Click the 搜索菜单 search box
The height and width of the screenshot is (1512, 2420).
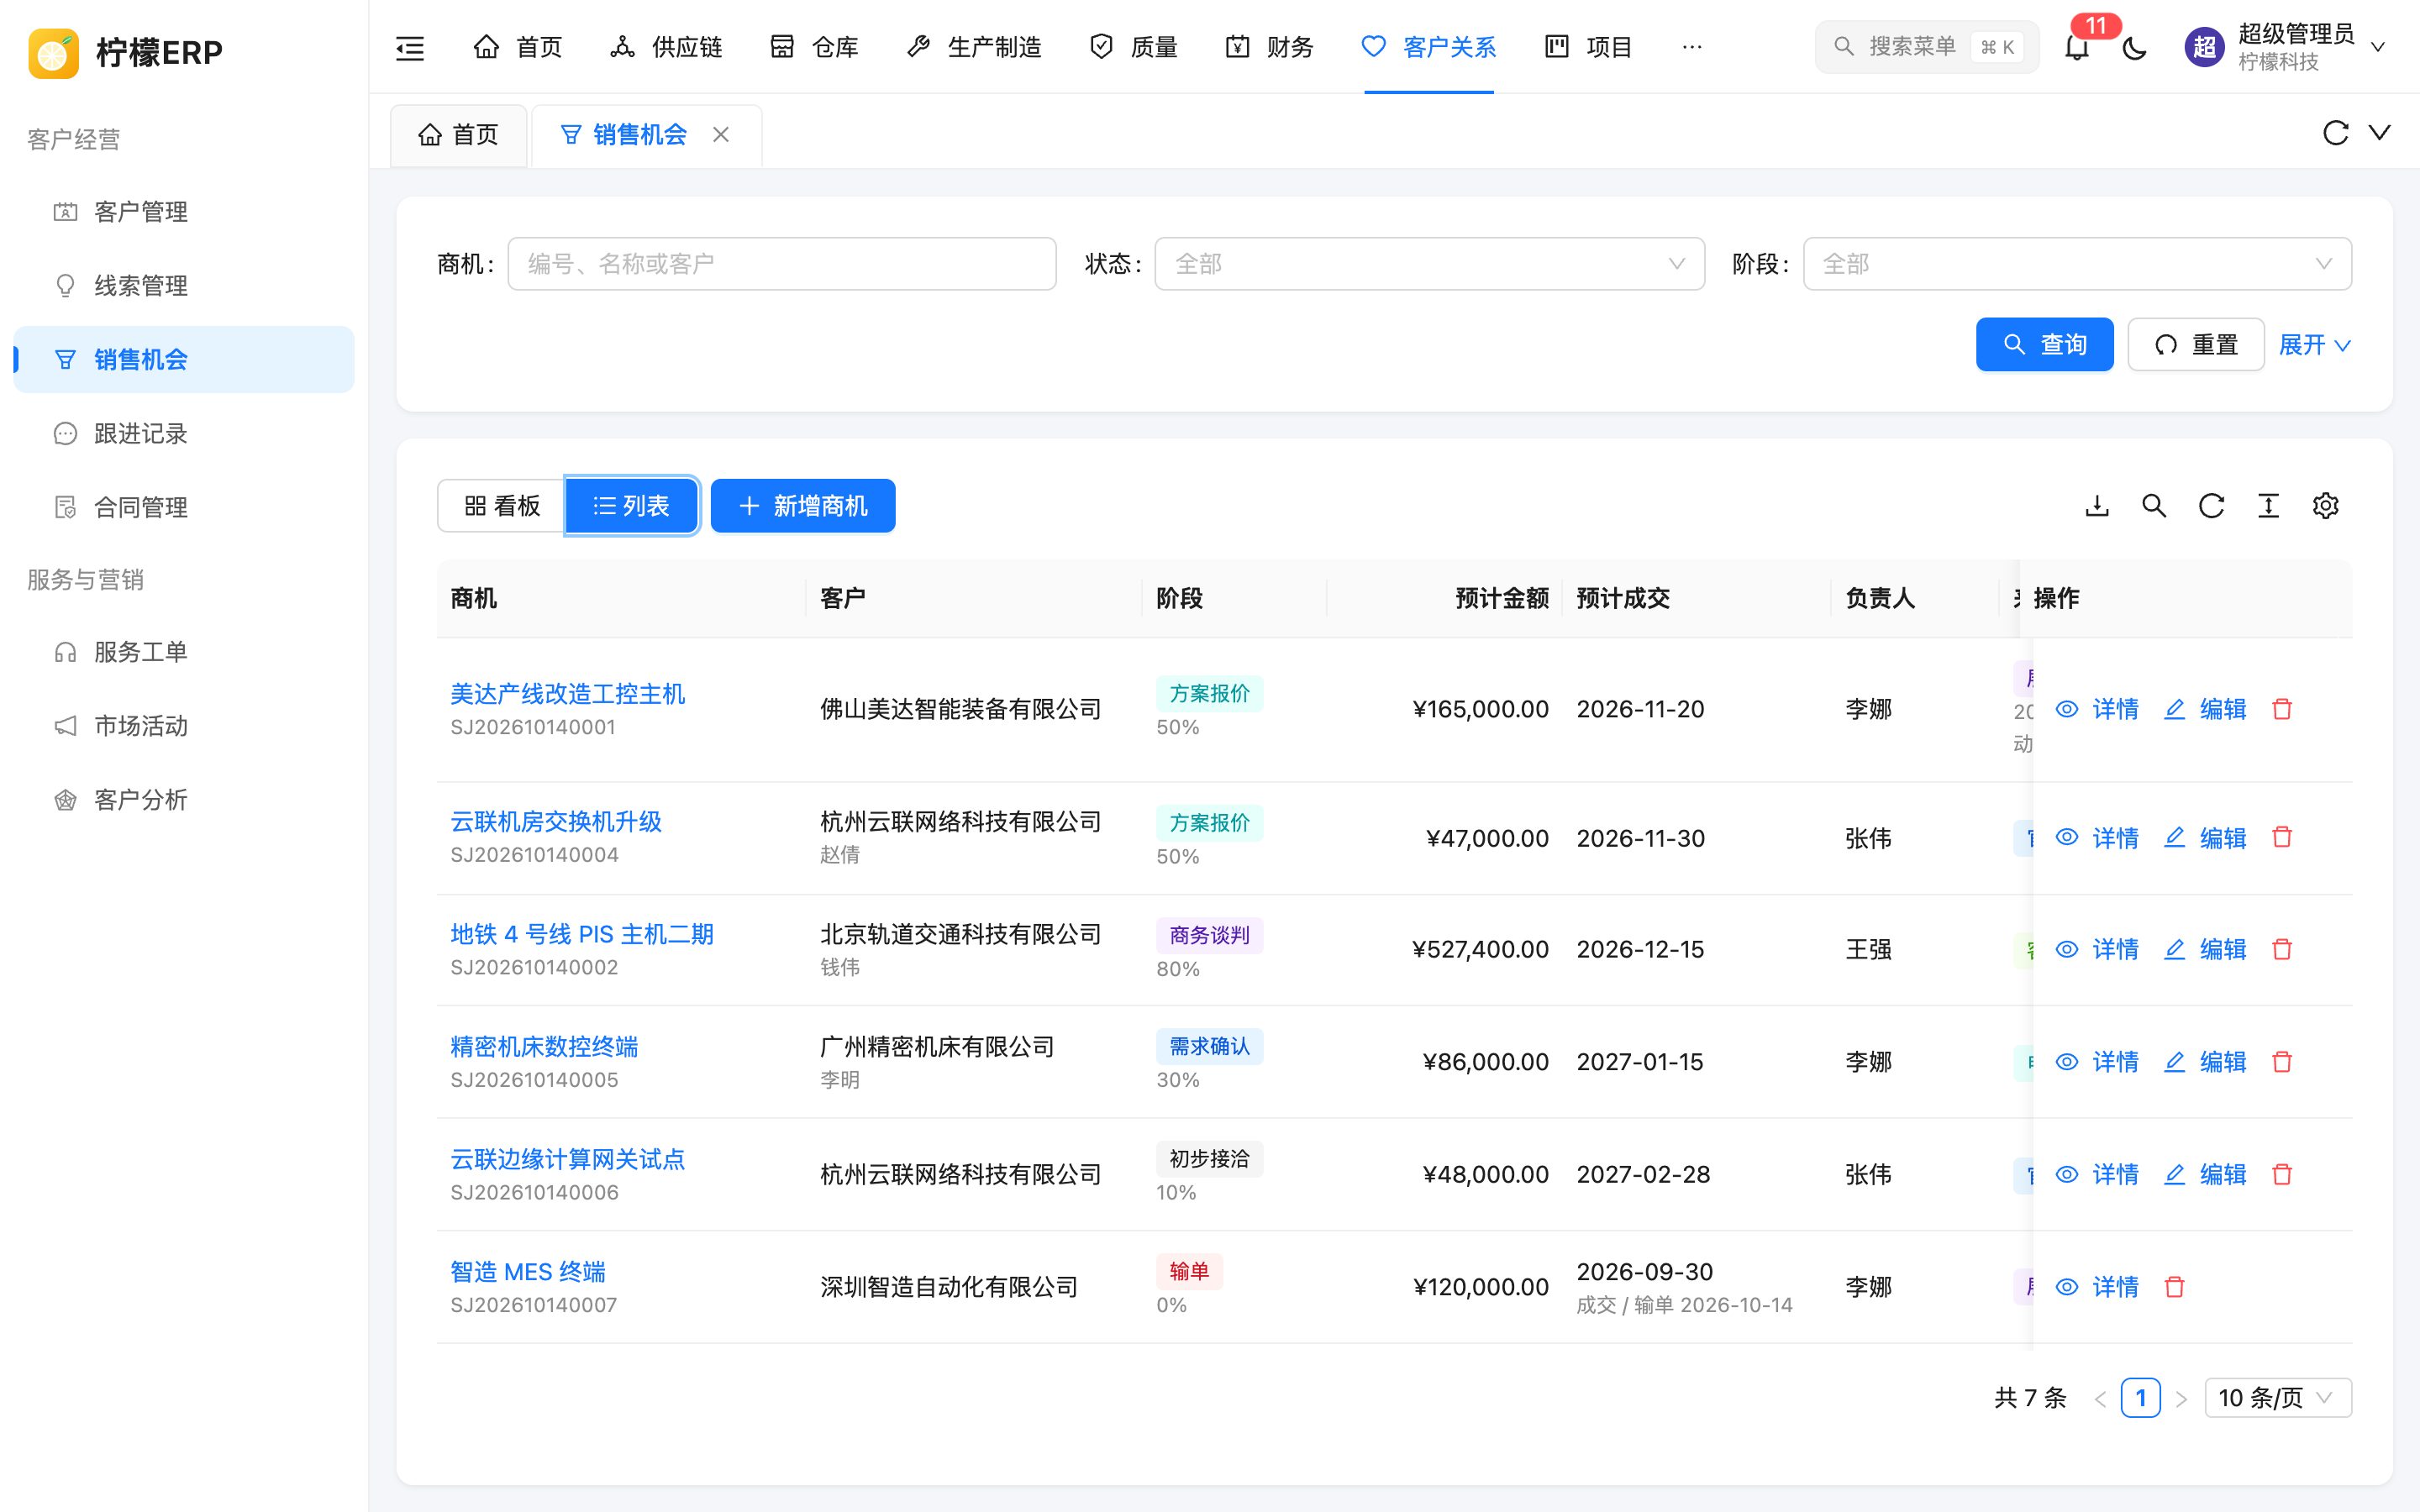(1927, 47)
